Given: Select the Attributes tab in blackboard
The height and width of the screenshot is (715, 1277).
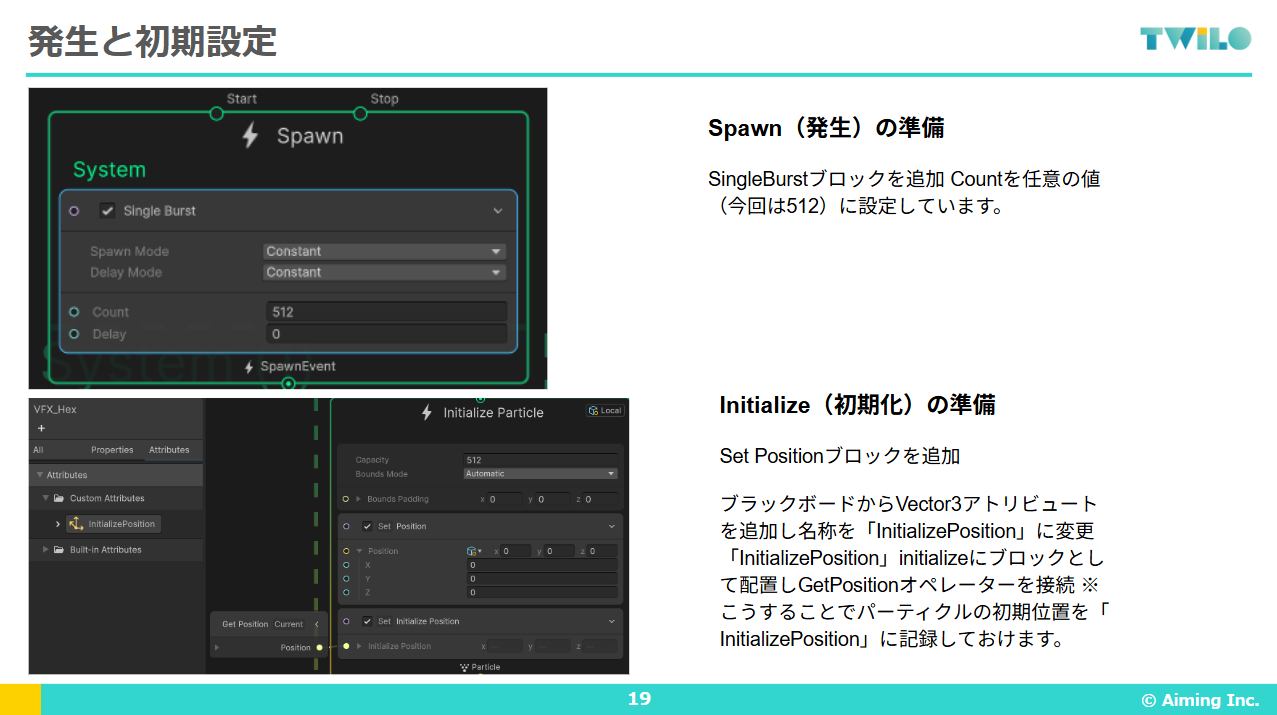Looking at the screenshot, I should pyautogui.click(x=169, y=450).
